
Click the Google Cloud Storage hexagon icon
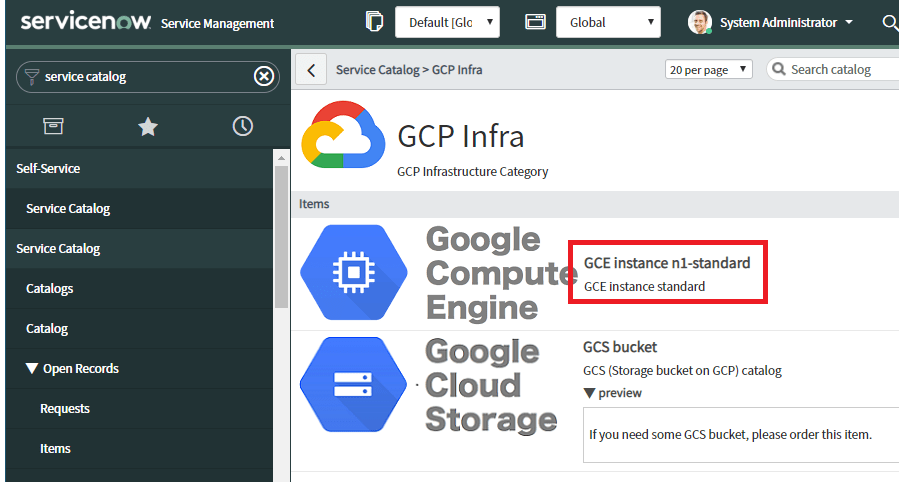point(353,385)
